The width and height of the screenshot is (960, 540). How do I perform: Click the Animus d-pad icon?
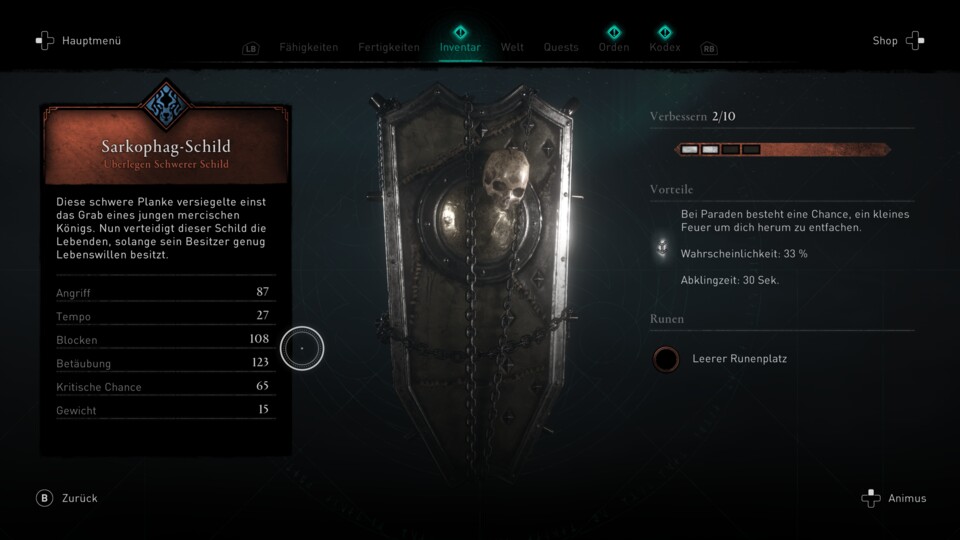click(x=871, y=498)
